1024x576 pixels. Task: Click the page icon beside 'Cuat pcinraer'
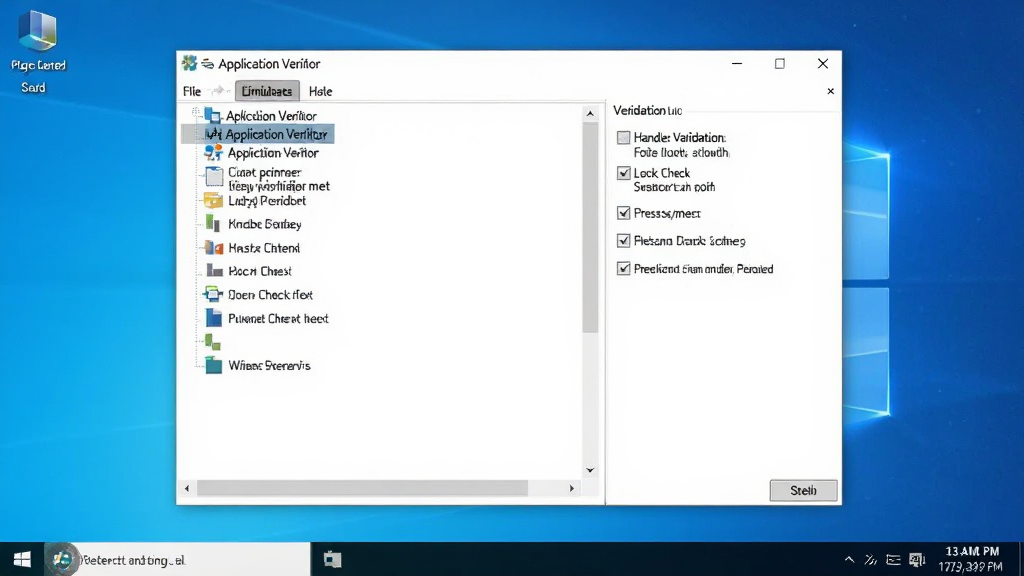pyautogui.click(x=214, y=176)
